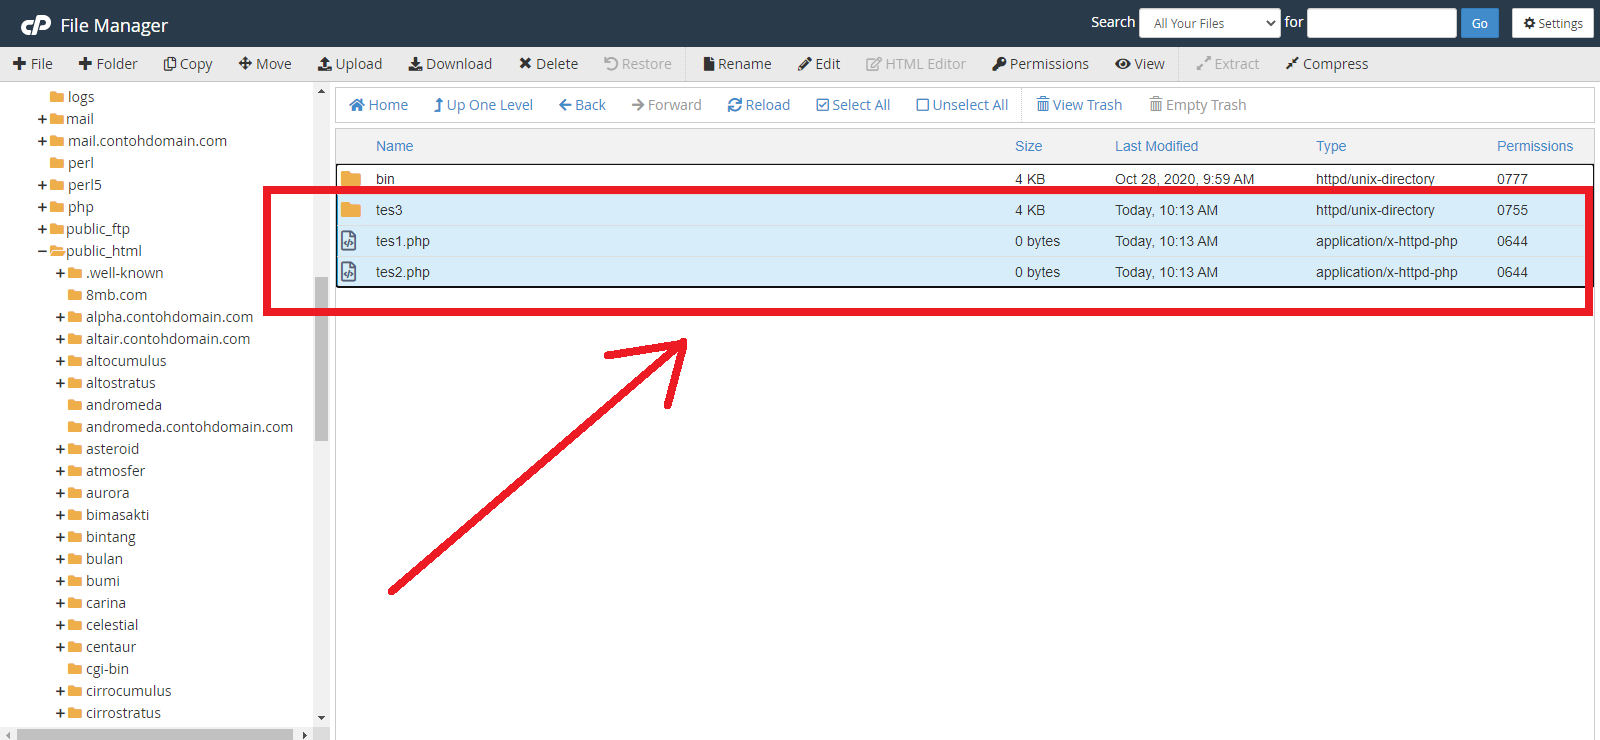Viewport: 1600px width, 740px height.
Task: Click the 0755 permissions of tes3
Action: pyautogui.click(x=1512, y=210)
